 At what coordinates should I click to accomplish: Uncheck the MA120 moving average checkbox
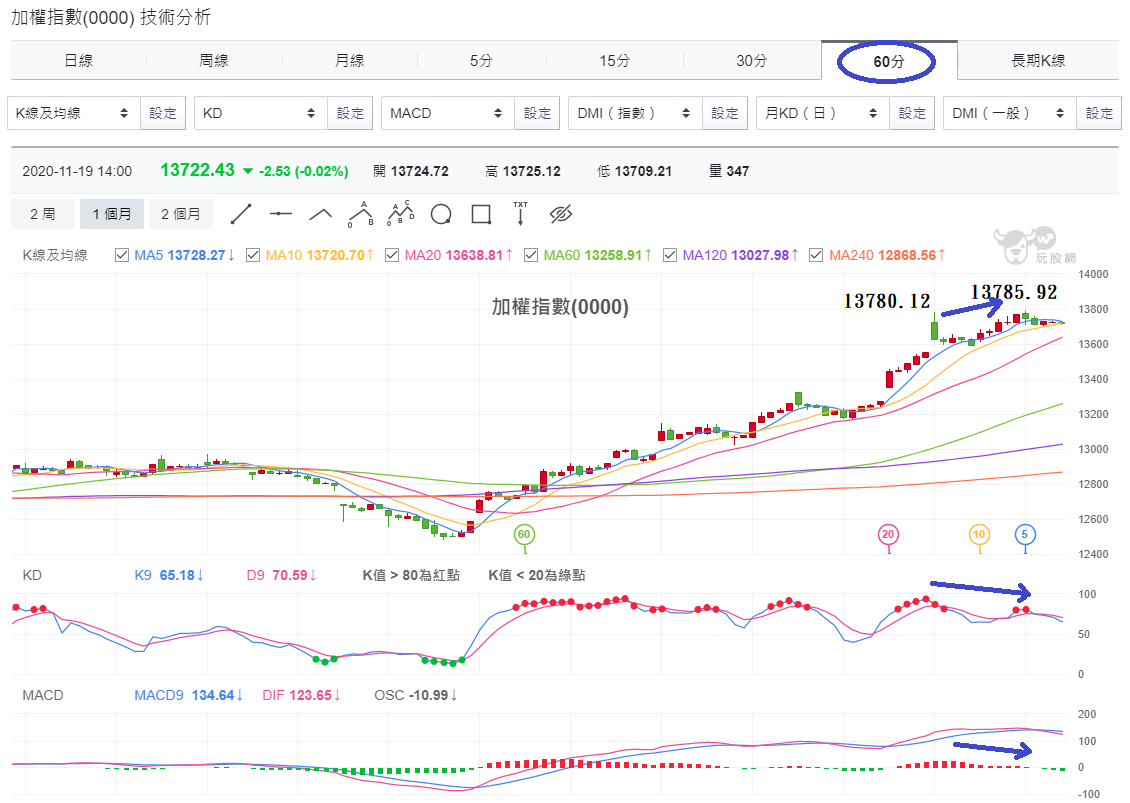pos(670,255)
